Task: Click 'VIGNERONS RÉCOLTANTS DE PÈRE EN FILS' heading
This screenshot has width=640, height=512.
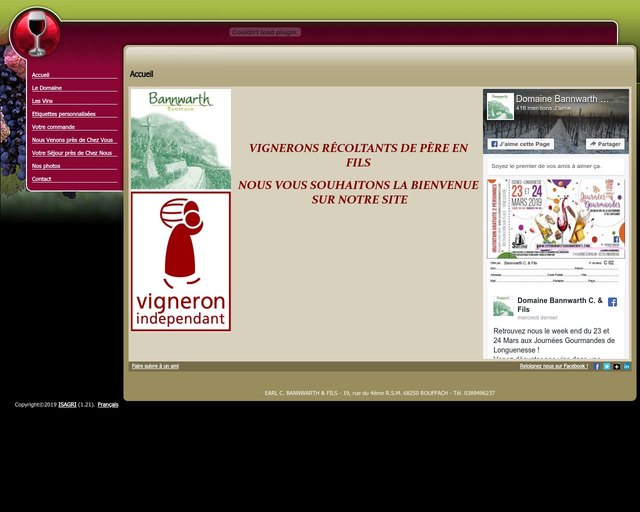Action: point(358,155)
